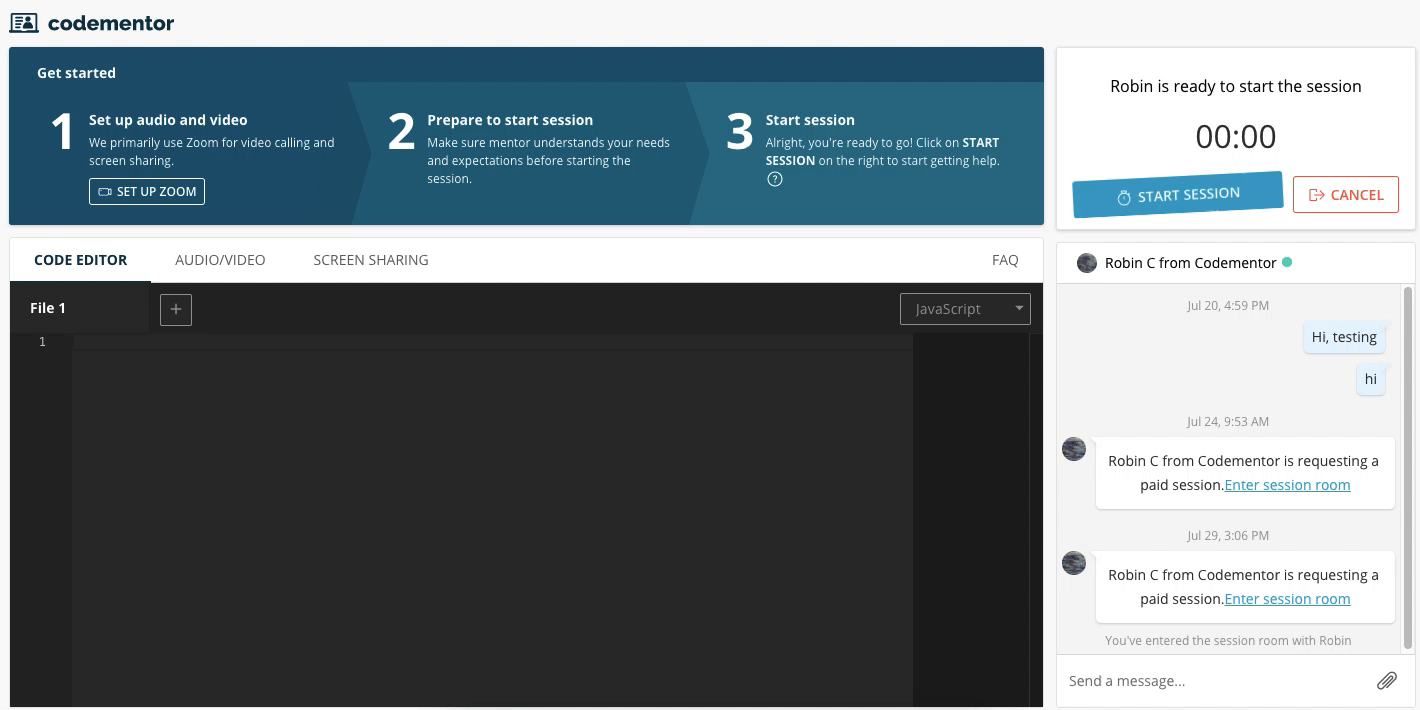The width and height of the screenshot is (1420, 710).
Task: Click the START SESSION button
Action: tap(1178, 195)
